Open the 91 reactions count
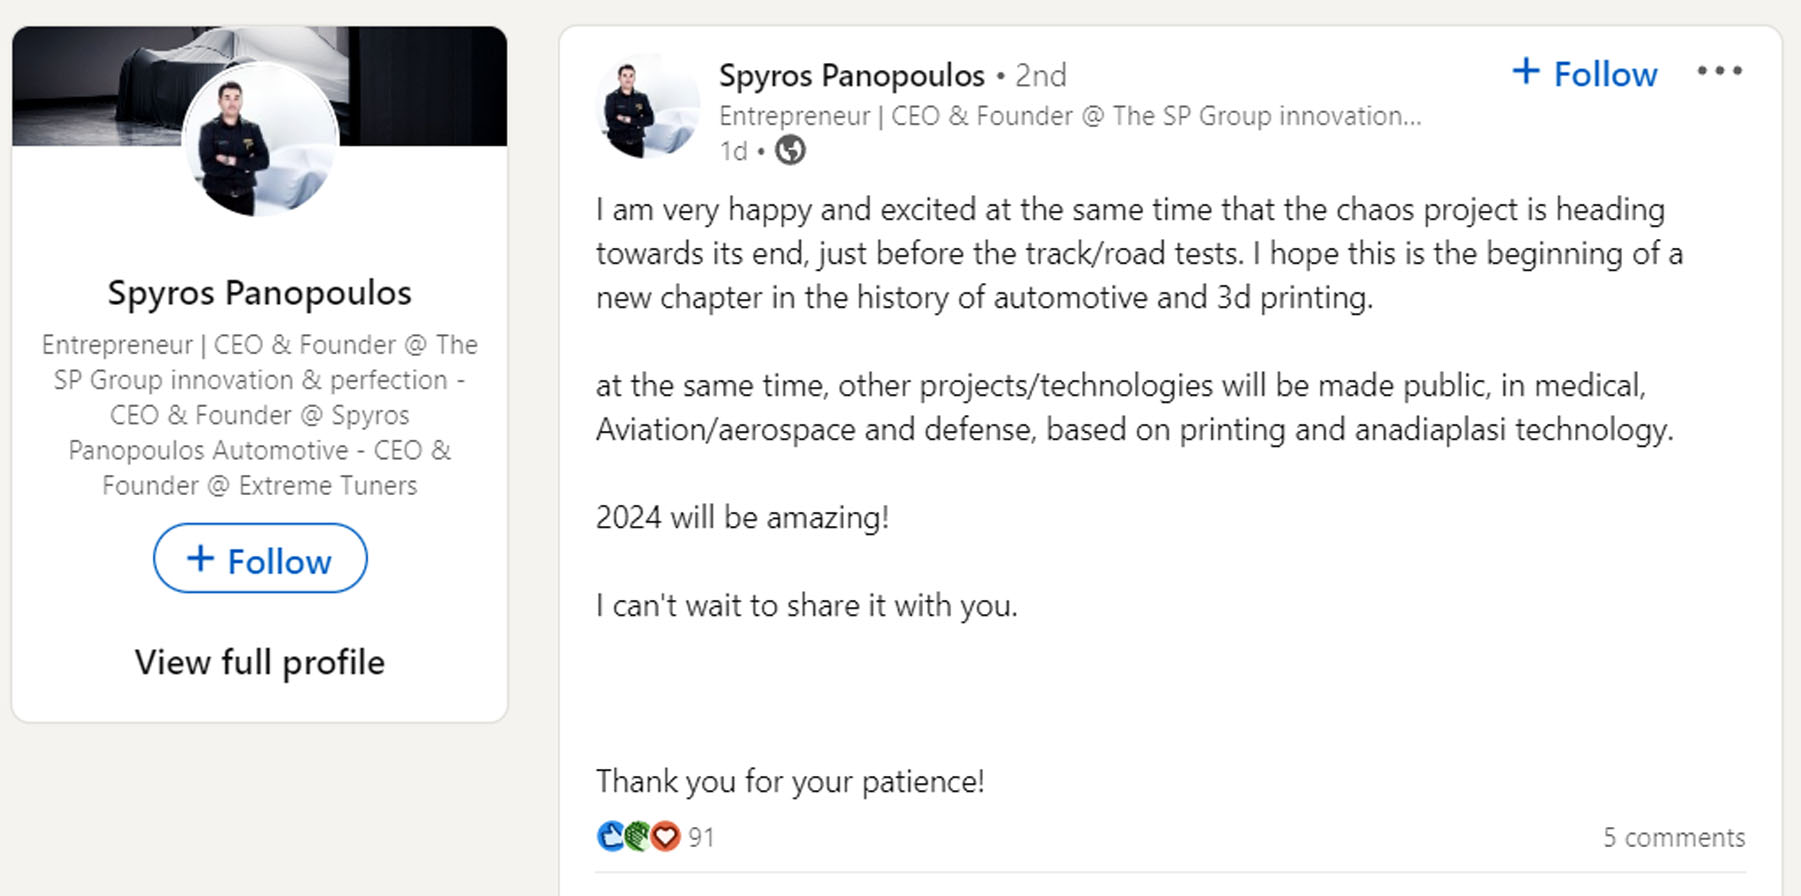The image size is (1801, 896). (x=701, y=837)
